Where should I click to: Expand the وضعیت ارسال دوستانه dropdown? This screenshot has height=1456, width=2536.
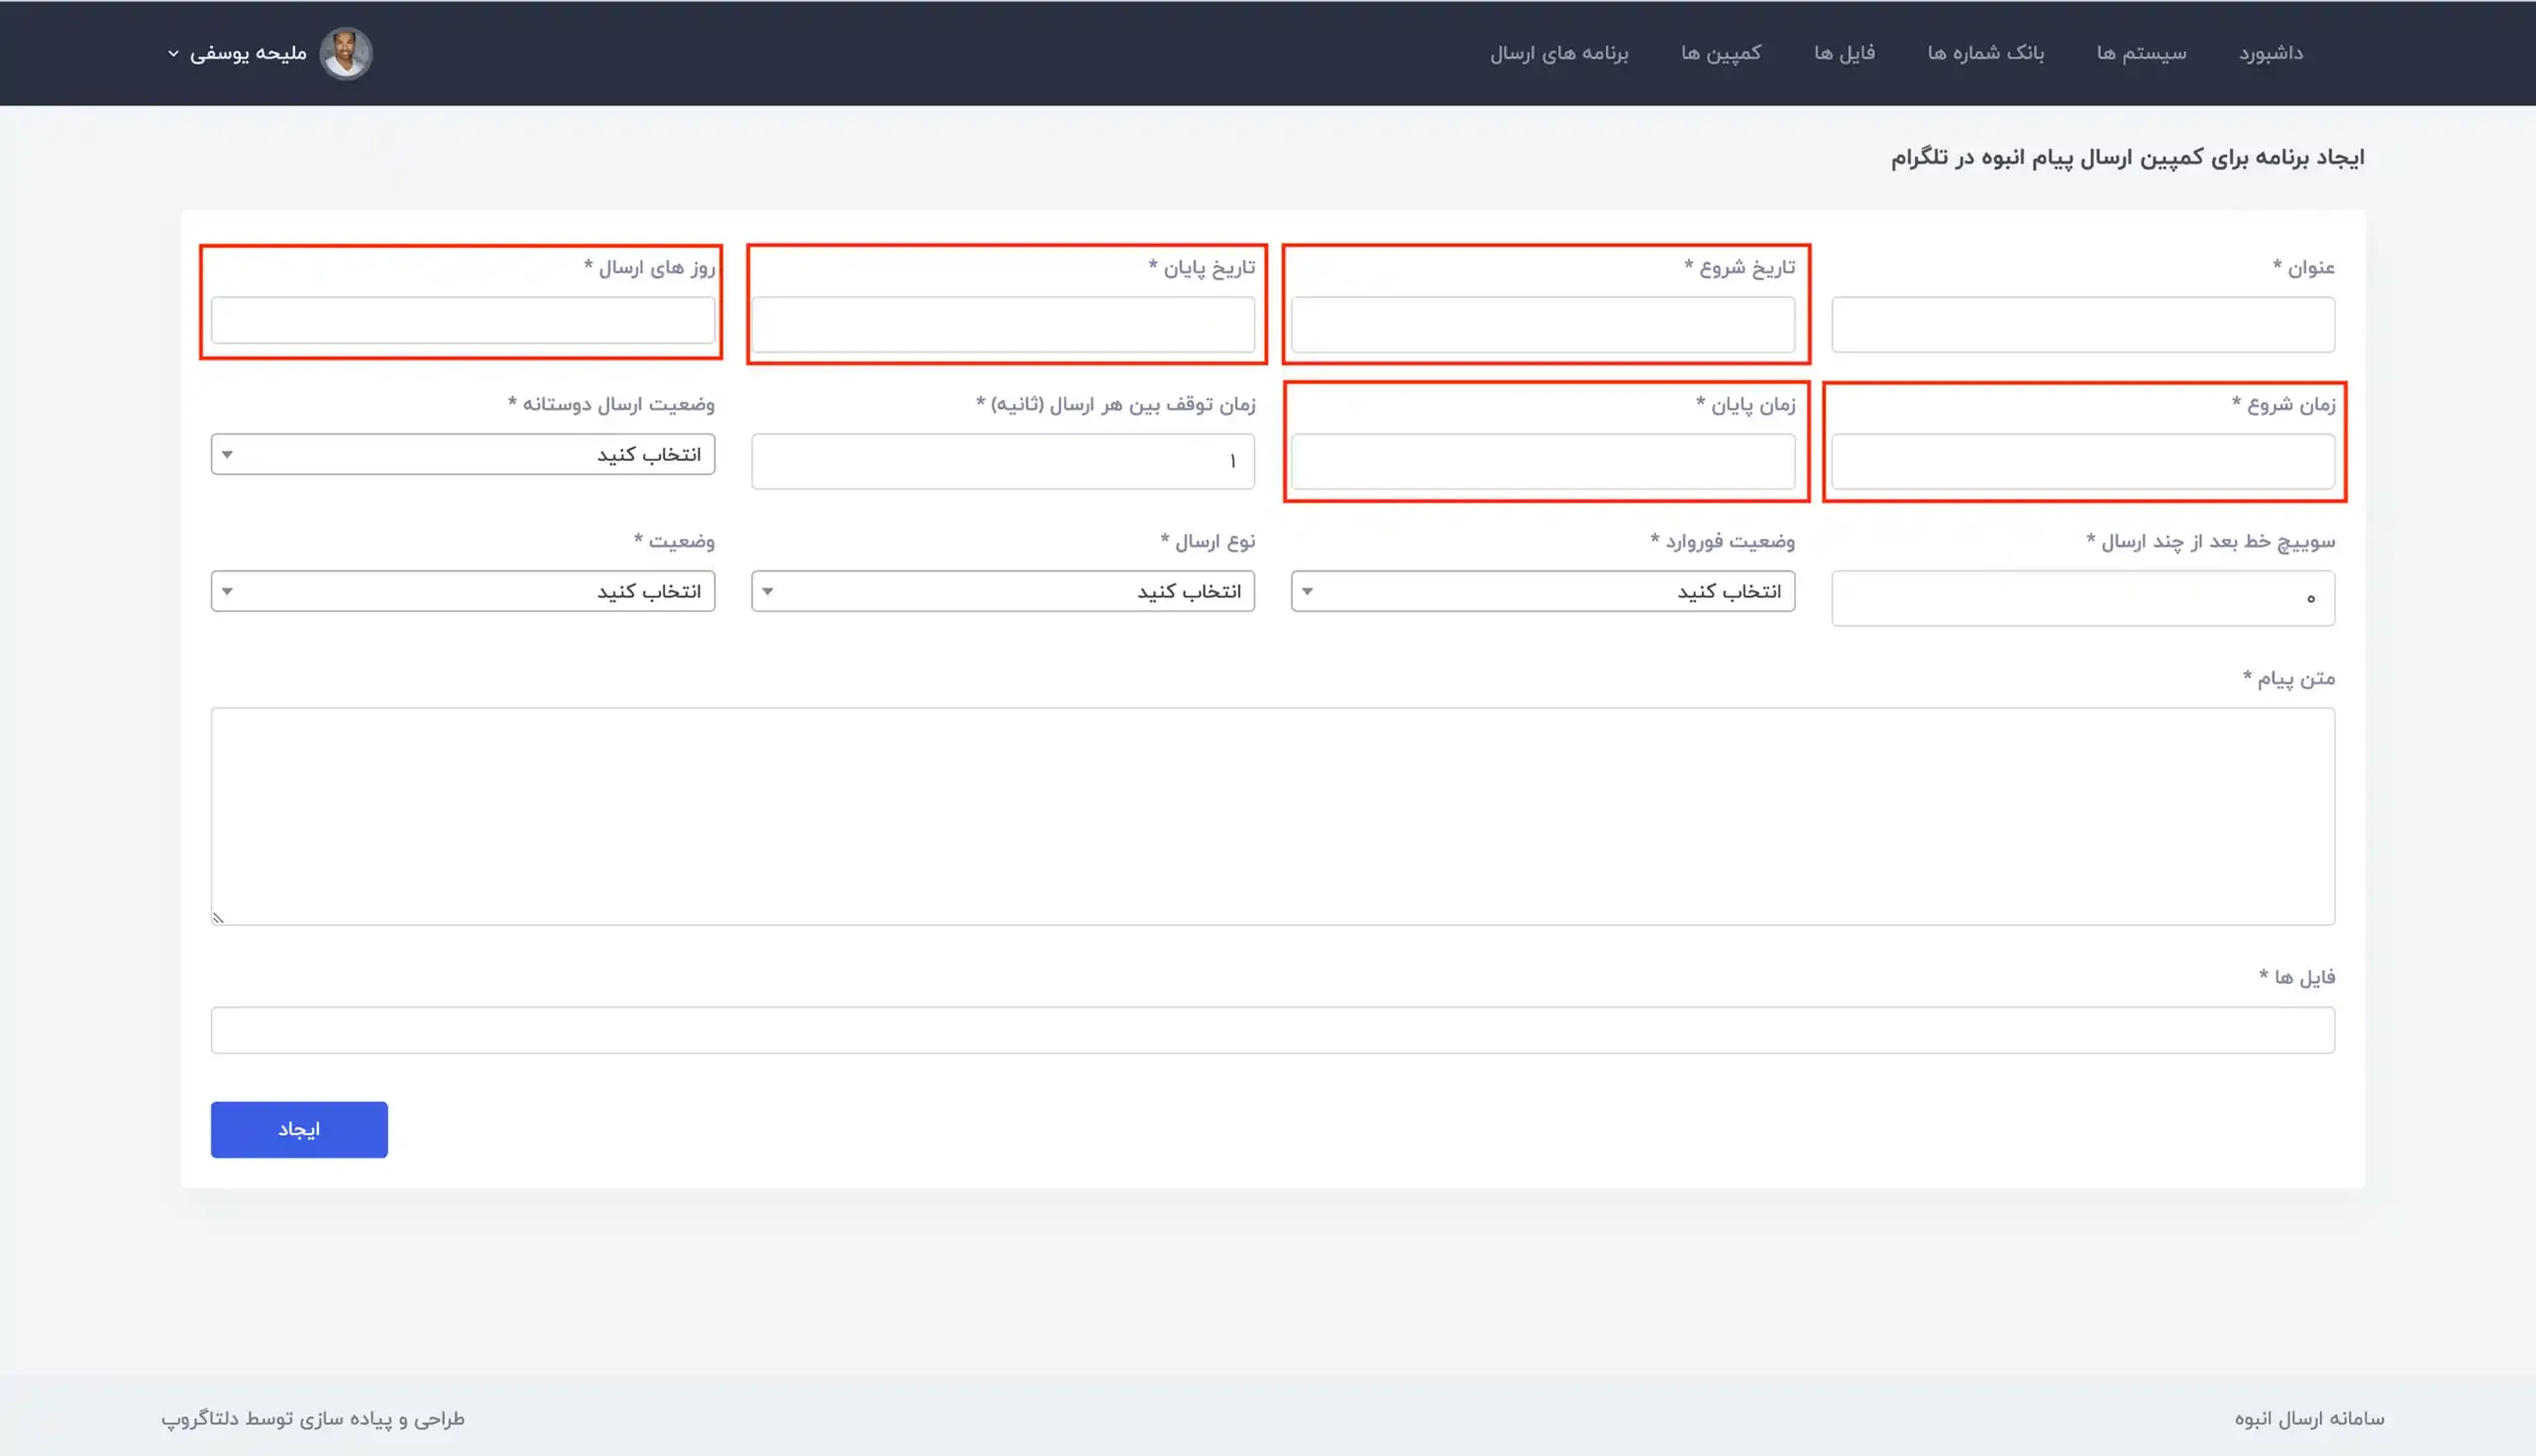[x=462, y=454]
